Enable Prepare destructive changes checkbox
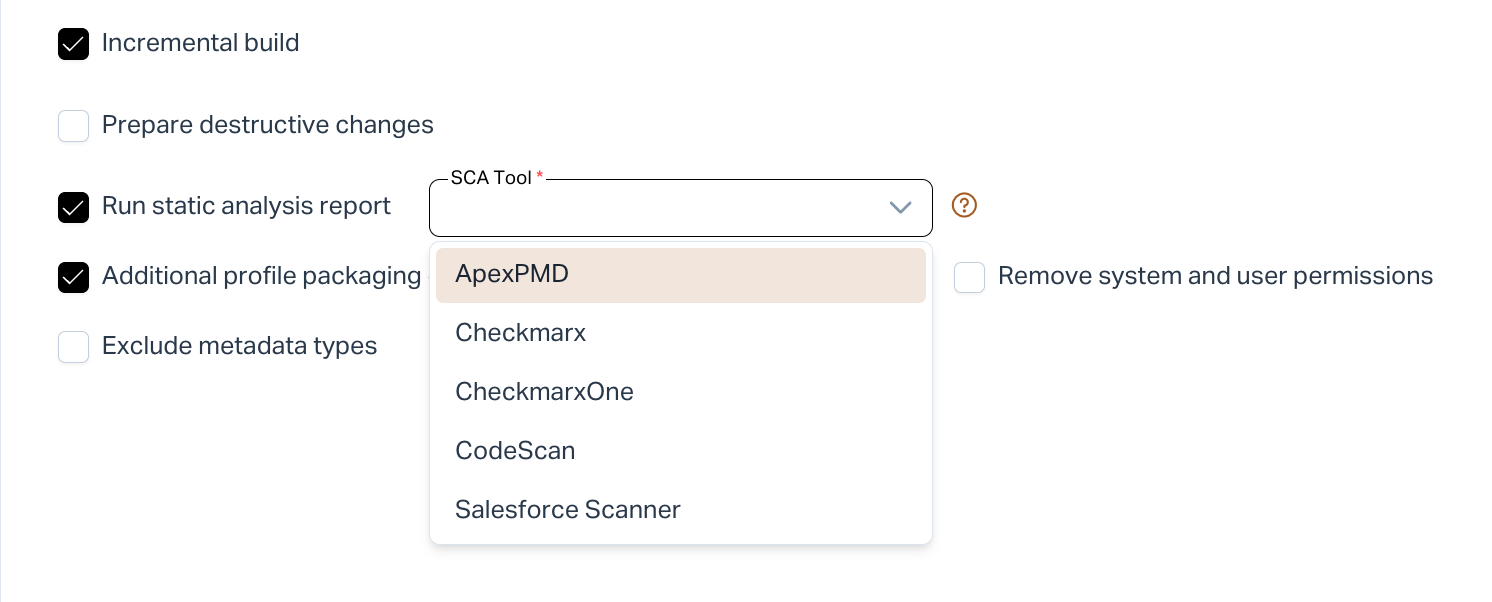 pyautogui.click(x=74, y=126)
